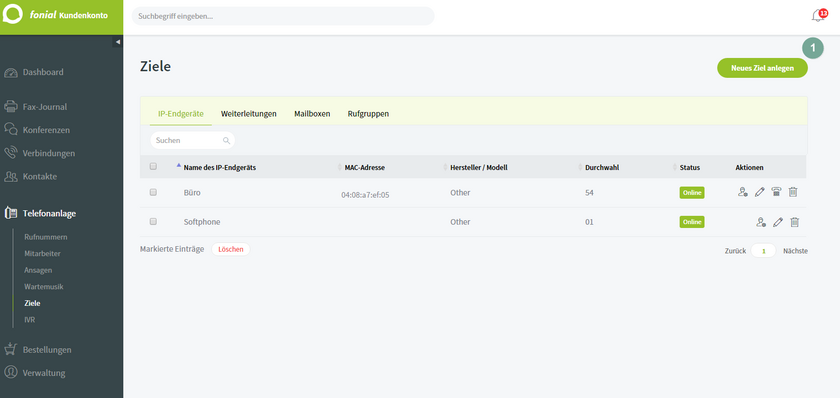The image size is (840, 398).
Task: Click the Suchen table search field
Action: [192, 140]
